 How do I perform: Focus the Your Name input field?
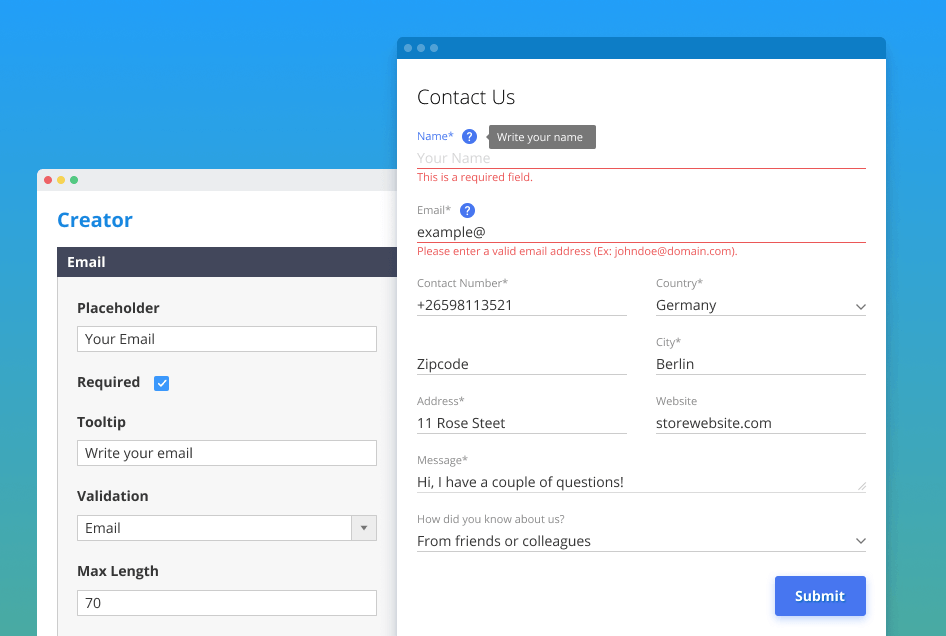[640, 158]
